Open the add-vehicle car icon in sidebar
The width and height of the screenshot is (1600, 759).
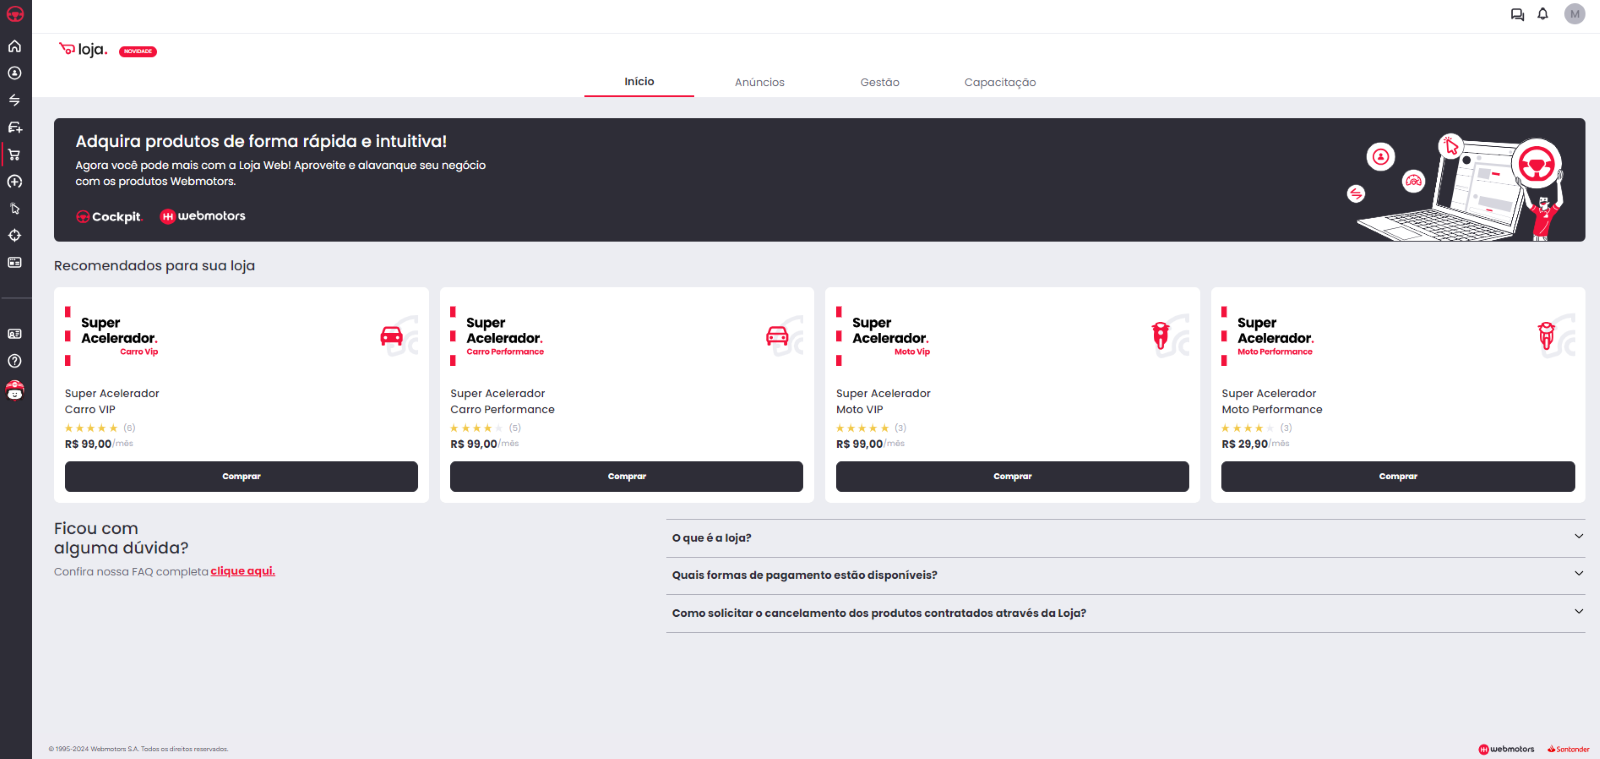click(x=15, y=127)
